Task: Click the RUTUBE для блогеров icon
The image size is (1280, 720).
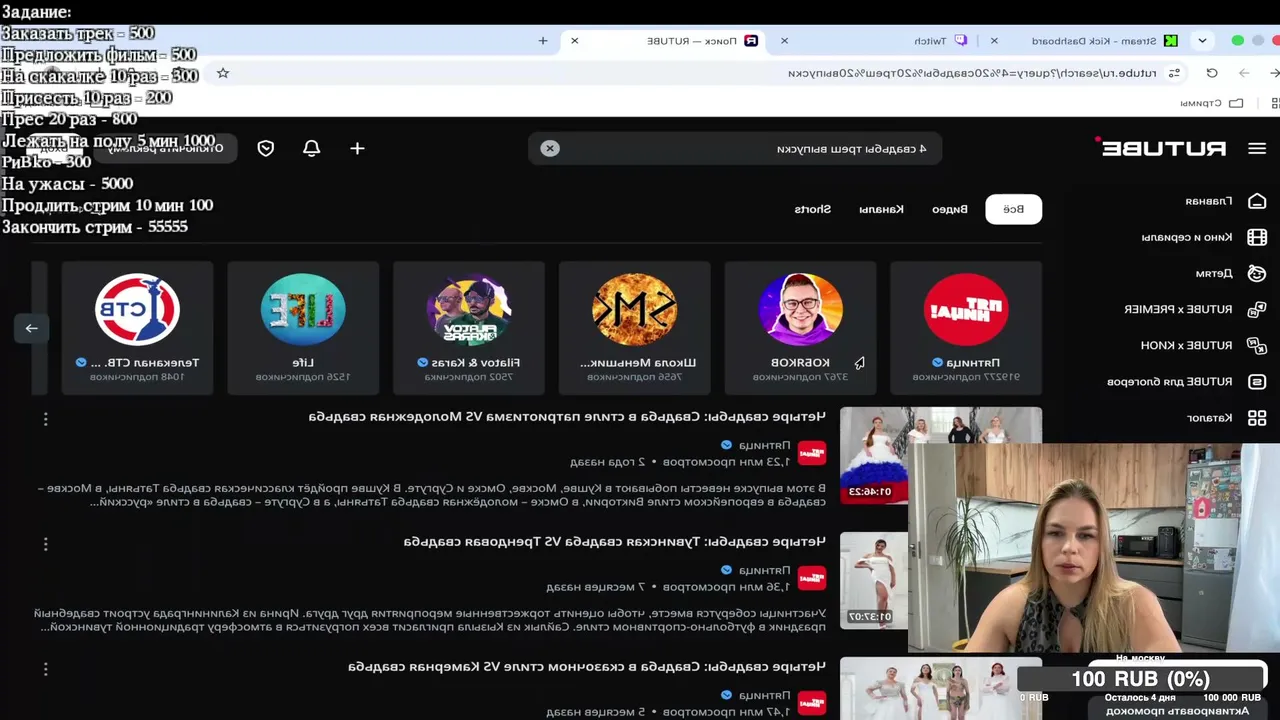Action: point(1257,381)
